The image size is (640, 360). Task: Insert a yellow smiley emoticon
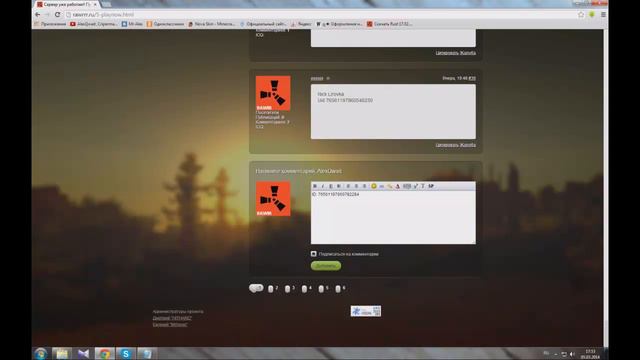[x=373, y=186]
